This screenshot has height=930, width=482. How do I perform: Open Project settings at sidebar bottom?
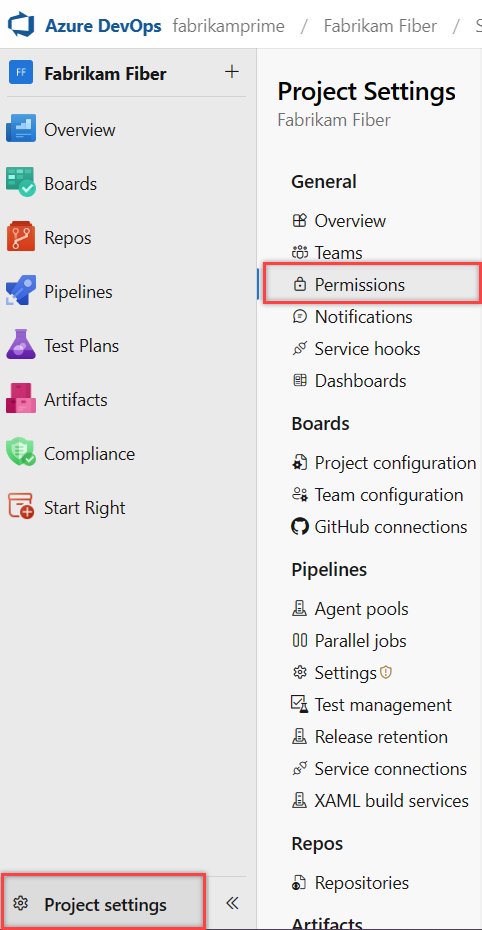103,904
